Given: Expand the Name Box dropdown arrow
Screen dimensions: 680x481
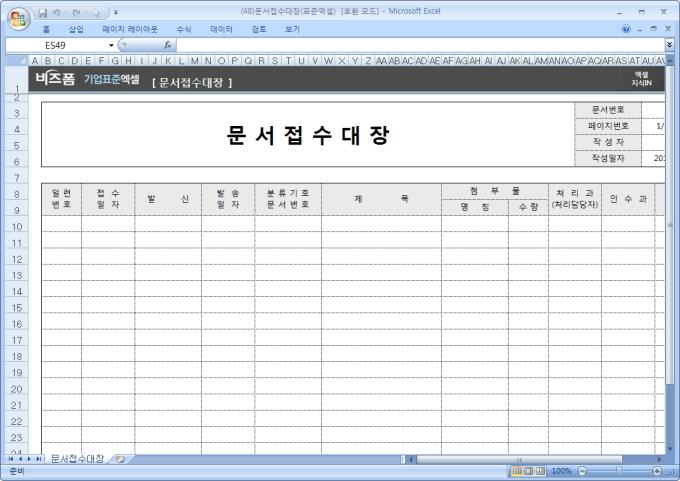Looking at the screenshot, I should (111, 45).
